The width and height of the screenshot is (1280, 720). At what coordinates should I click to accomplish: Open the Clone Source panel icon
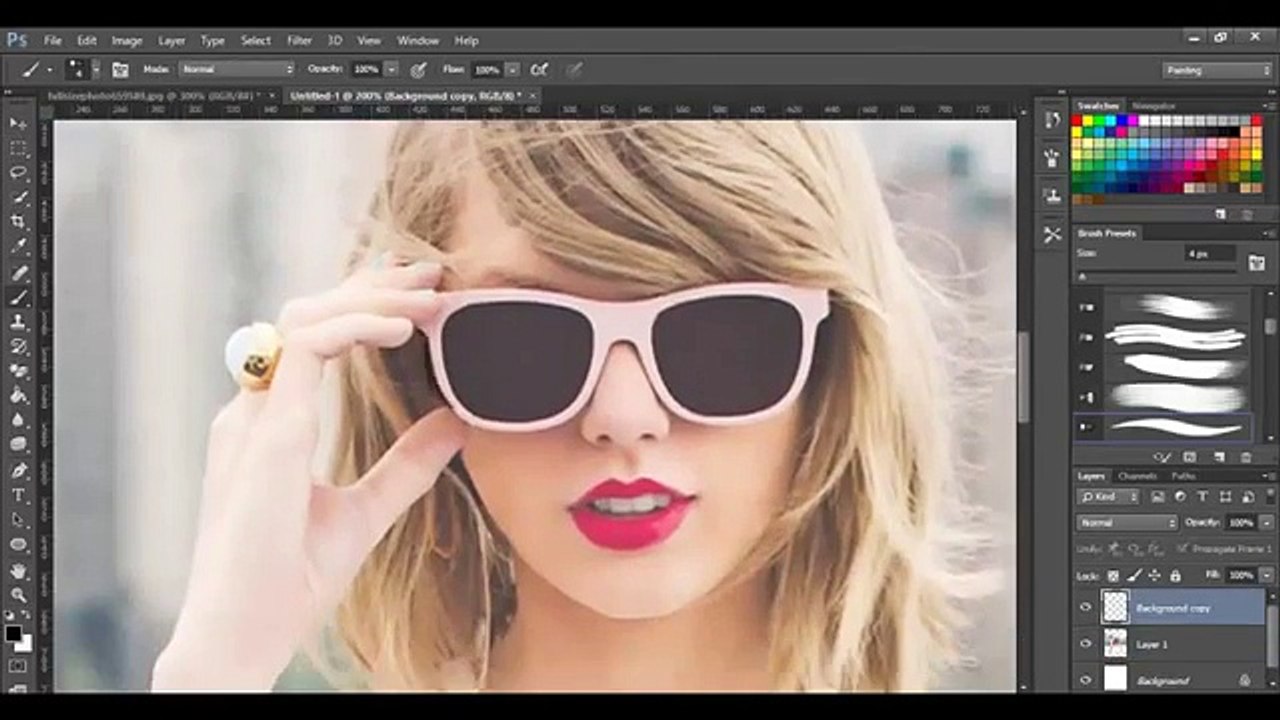click(1052, 196)
